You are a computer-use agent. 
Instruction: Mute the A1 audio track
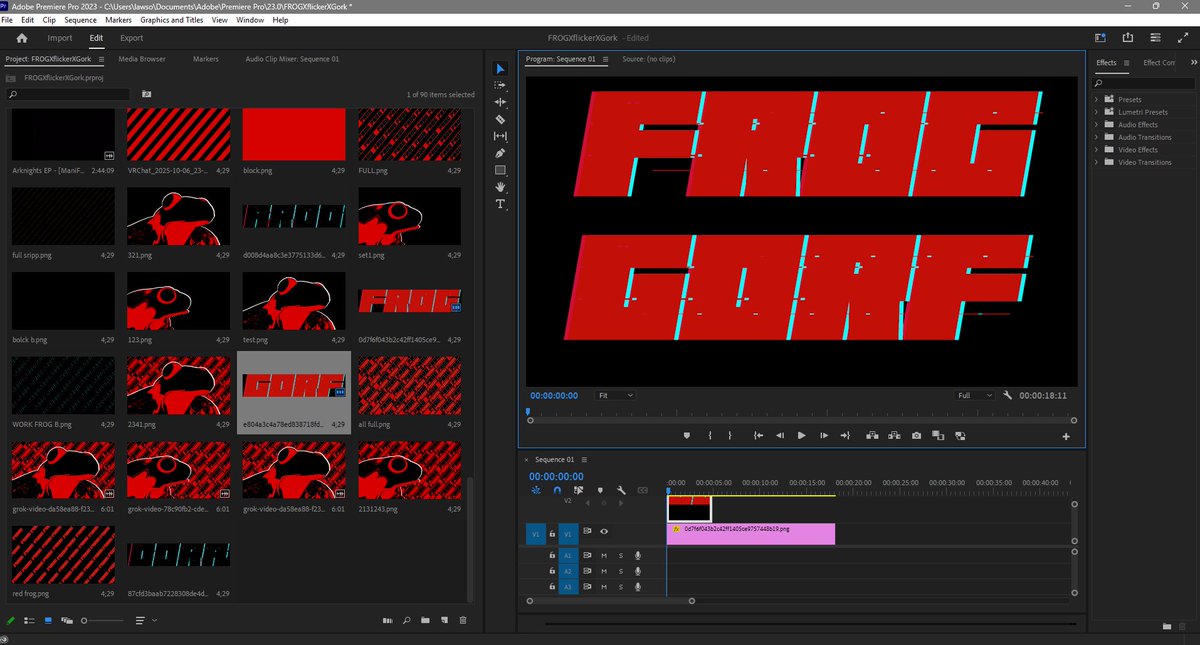(x=604, y=555)
